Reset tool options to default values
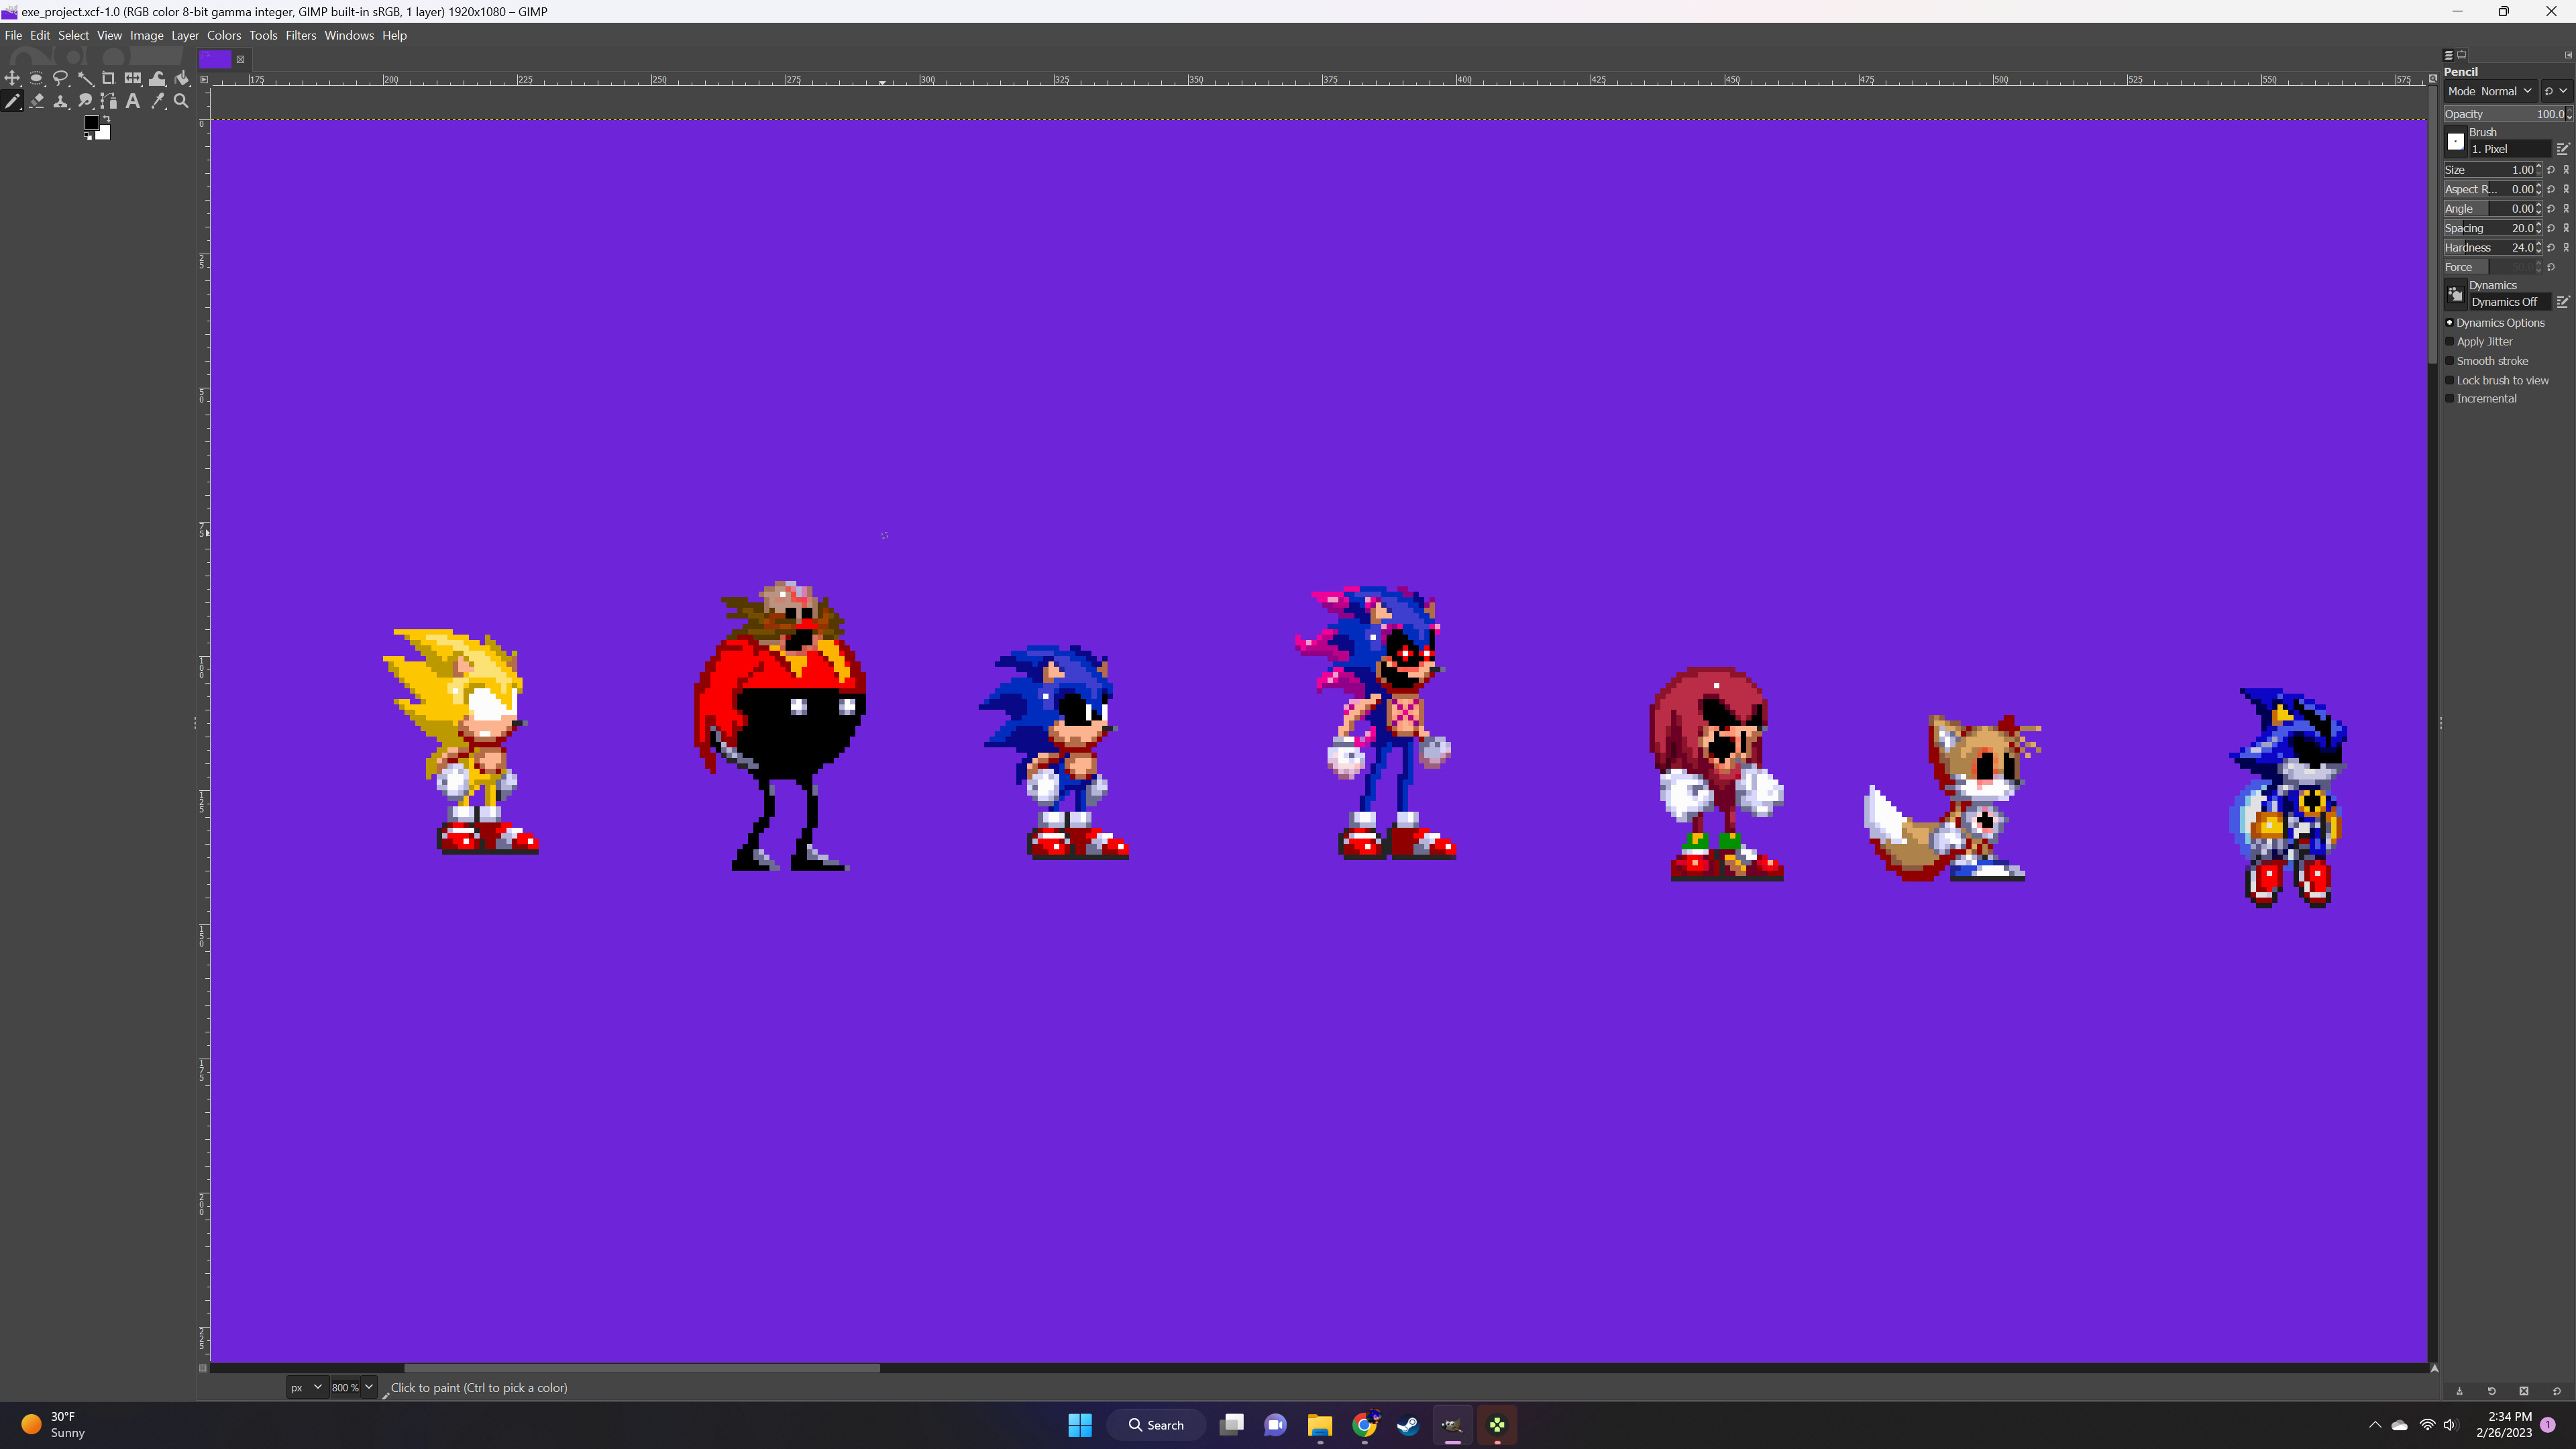This screenshot has width=2576, height=1449. (x=2556, y=1391)
